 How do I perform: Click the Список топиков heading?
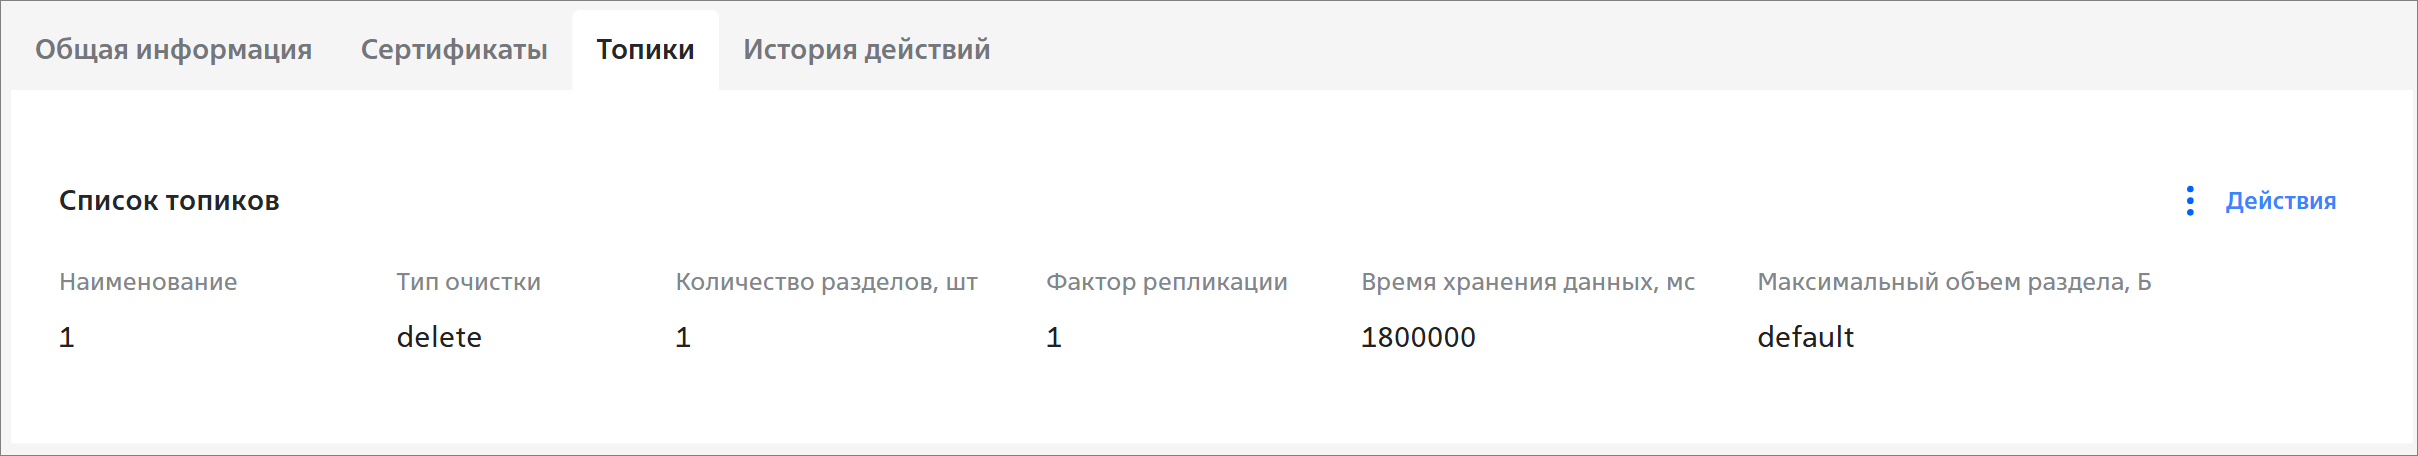coord(169,201)
